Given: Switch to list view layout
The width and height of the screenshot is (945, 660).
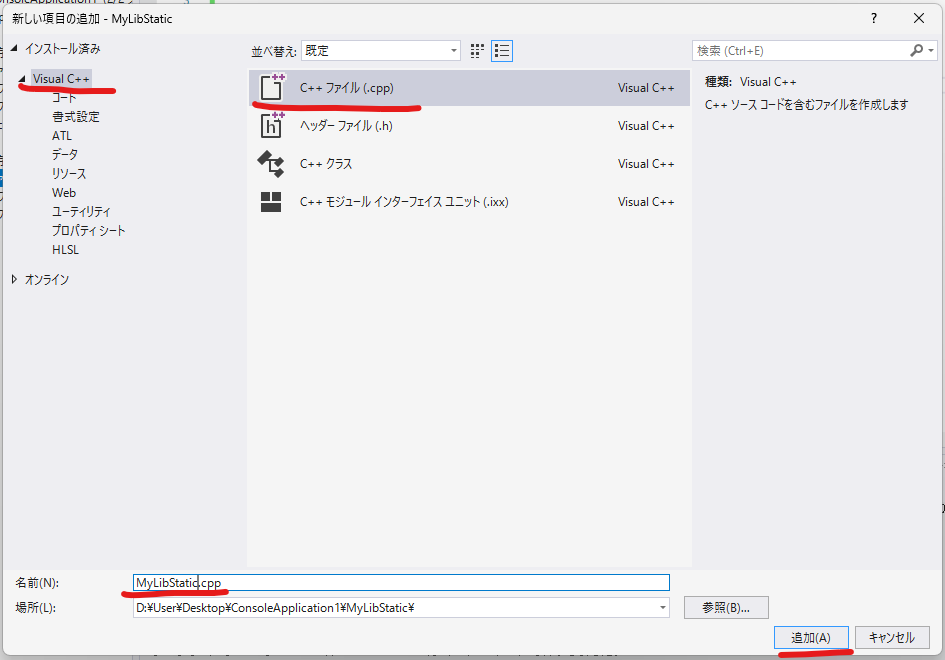Looking at the screenshot, I should 502,50.
